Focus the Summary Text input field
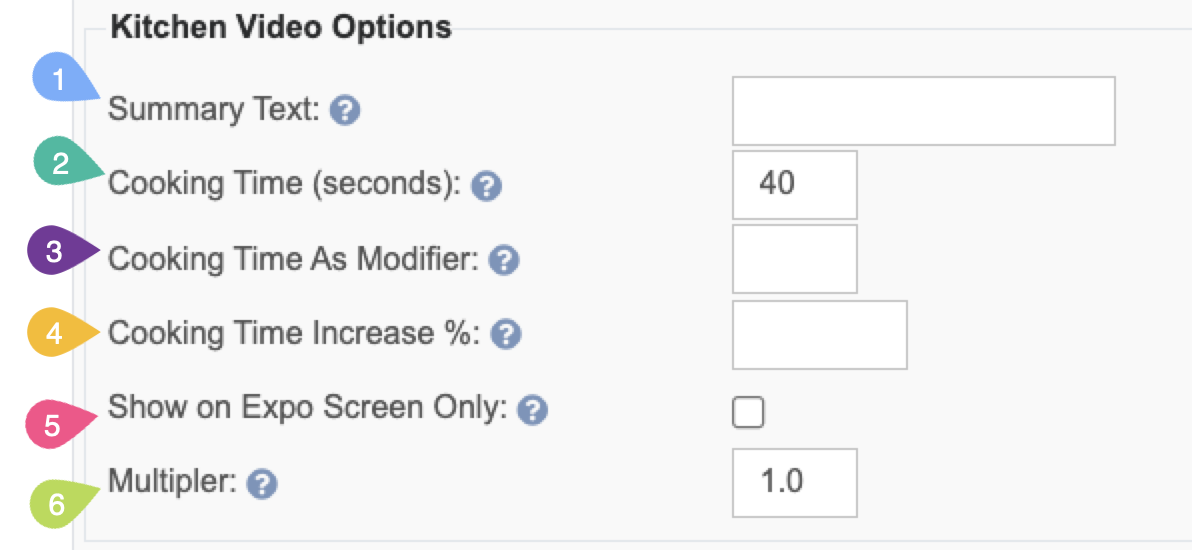The width and height of the screenshot is (1192, 550). click(x=924, y=110)
